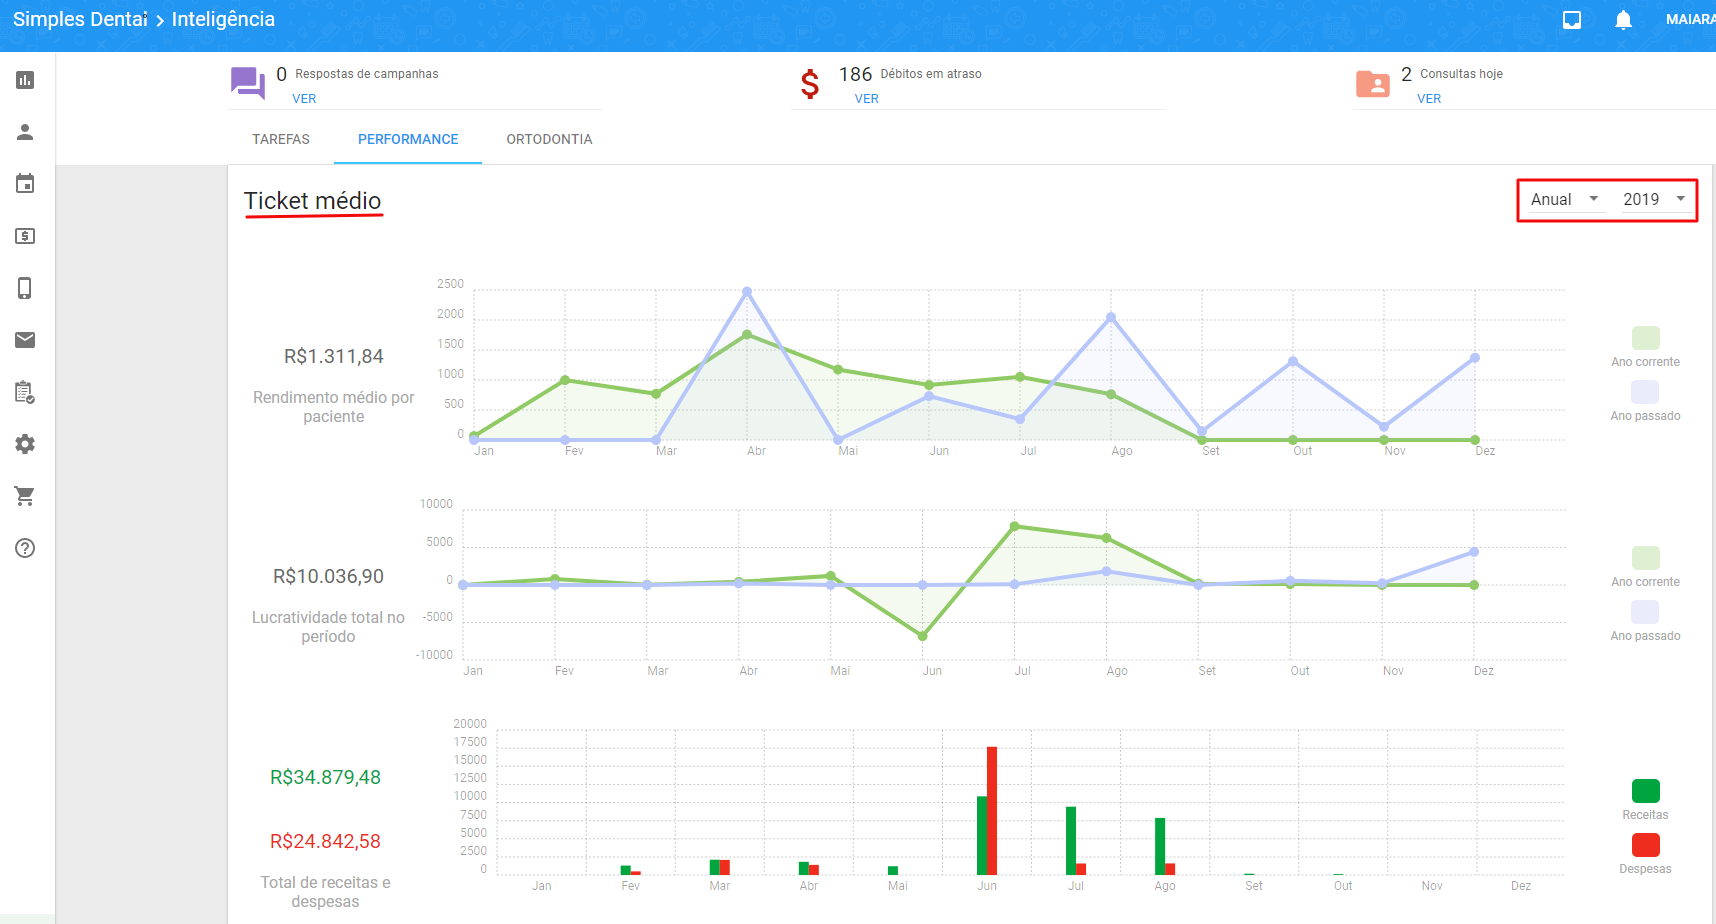Toggle the green Receitas legend swatch

pos(1645,791)
